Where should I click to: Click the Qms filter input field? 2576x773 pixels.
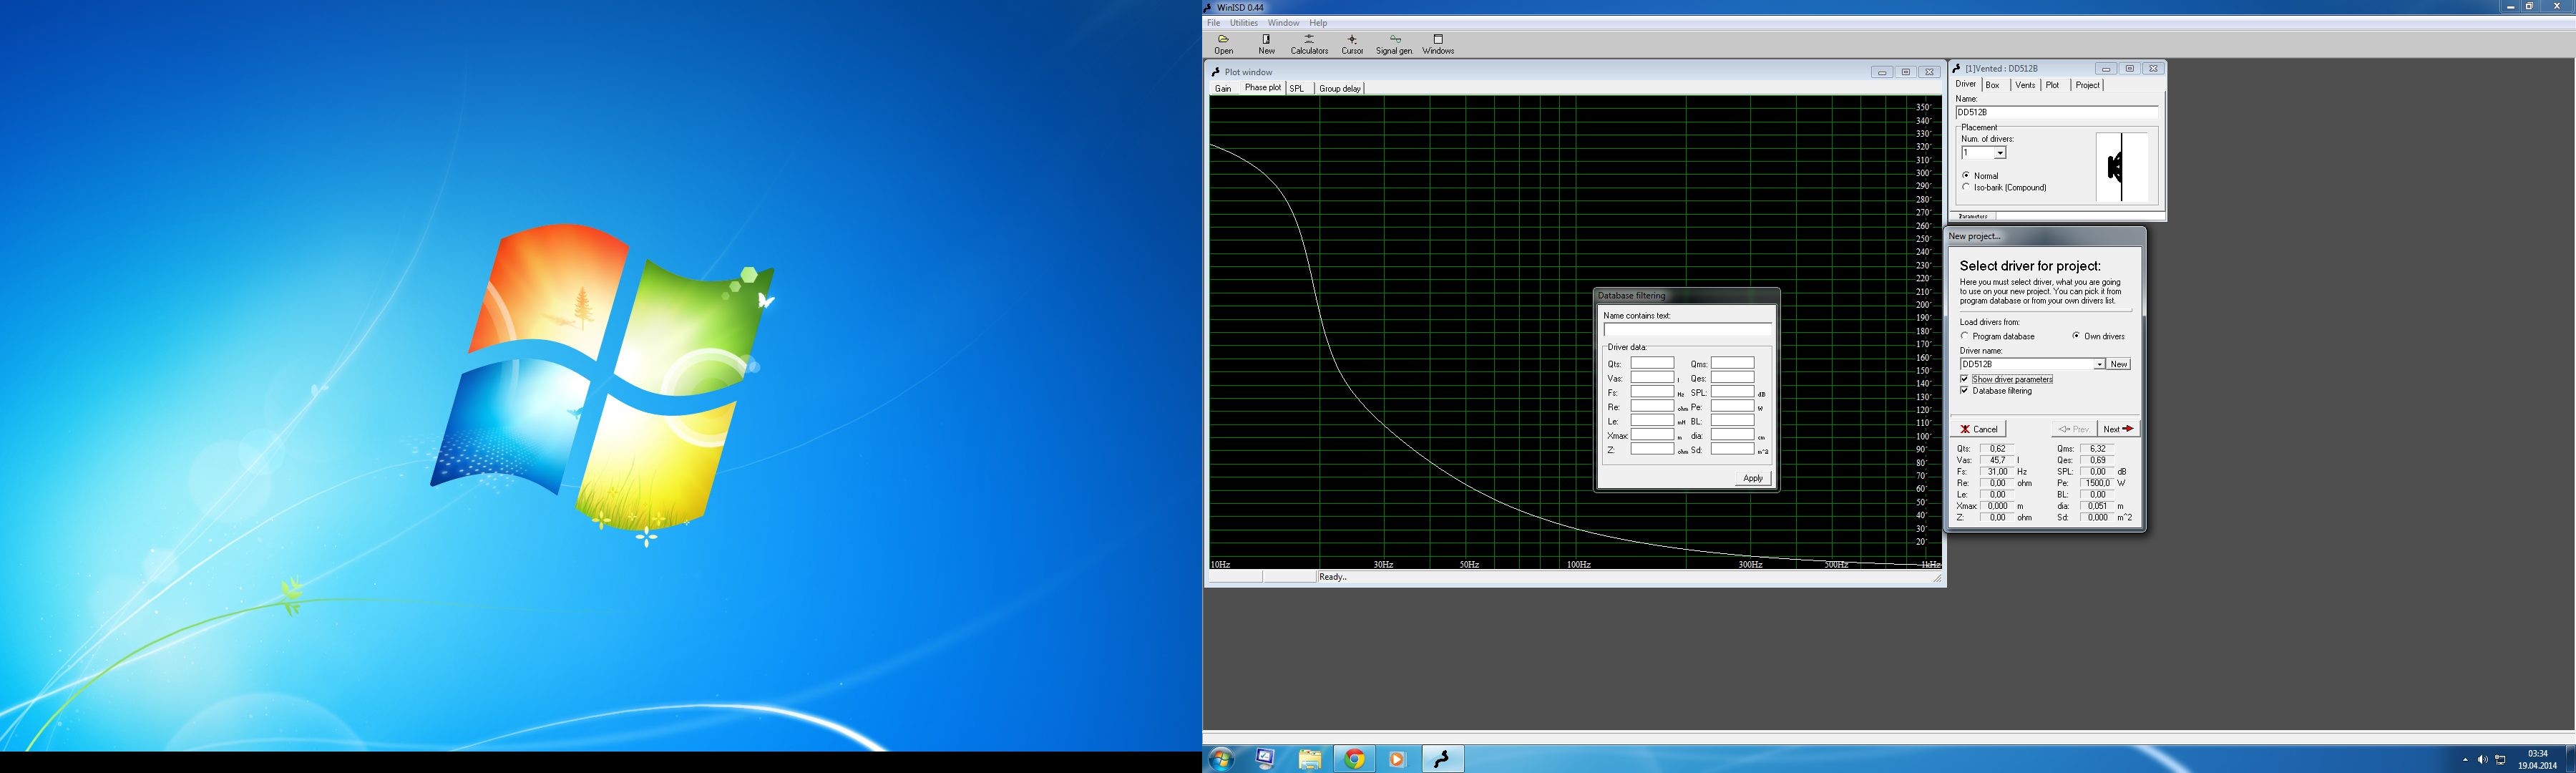click(x=1732, y=364)
